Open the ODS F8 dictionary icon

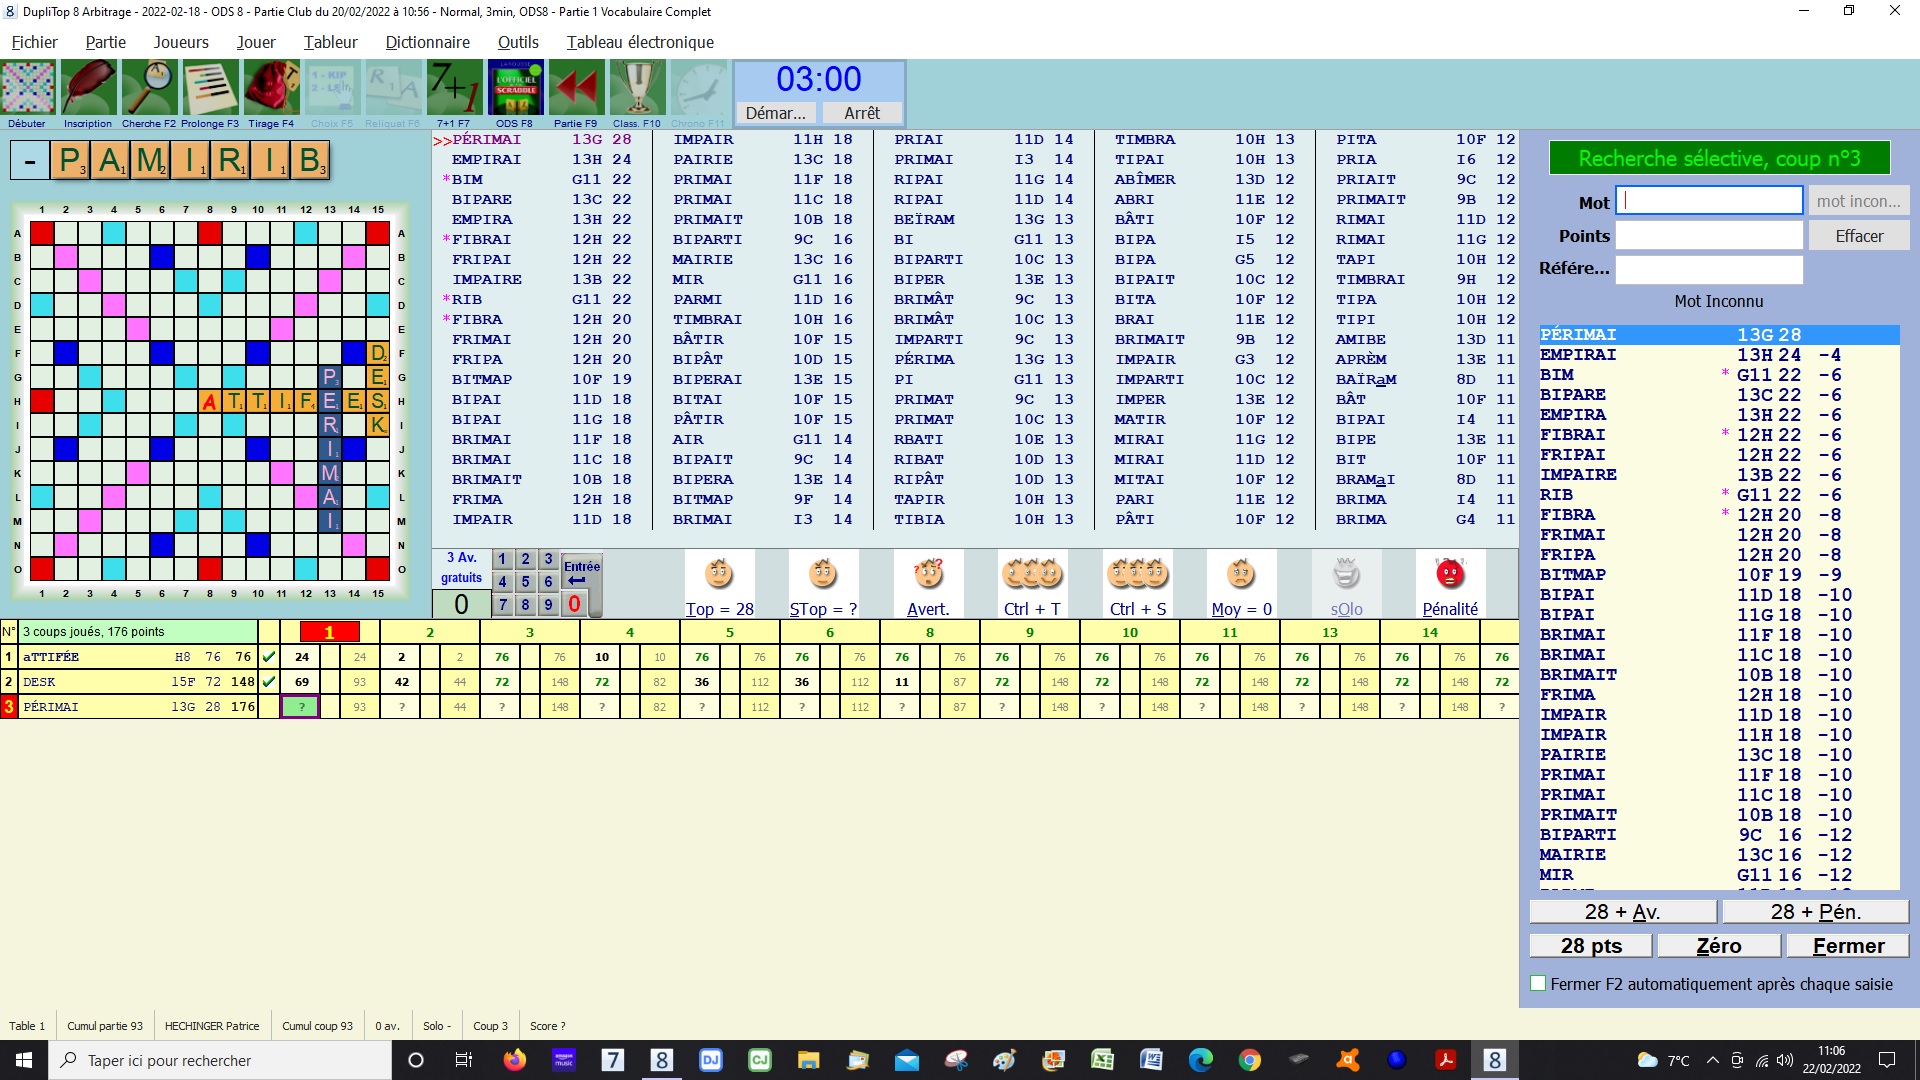515,88
